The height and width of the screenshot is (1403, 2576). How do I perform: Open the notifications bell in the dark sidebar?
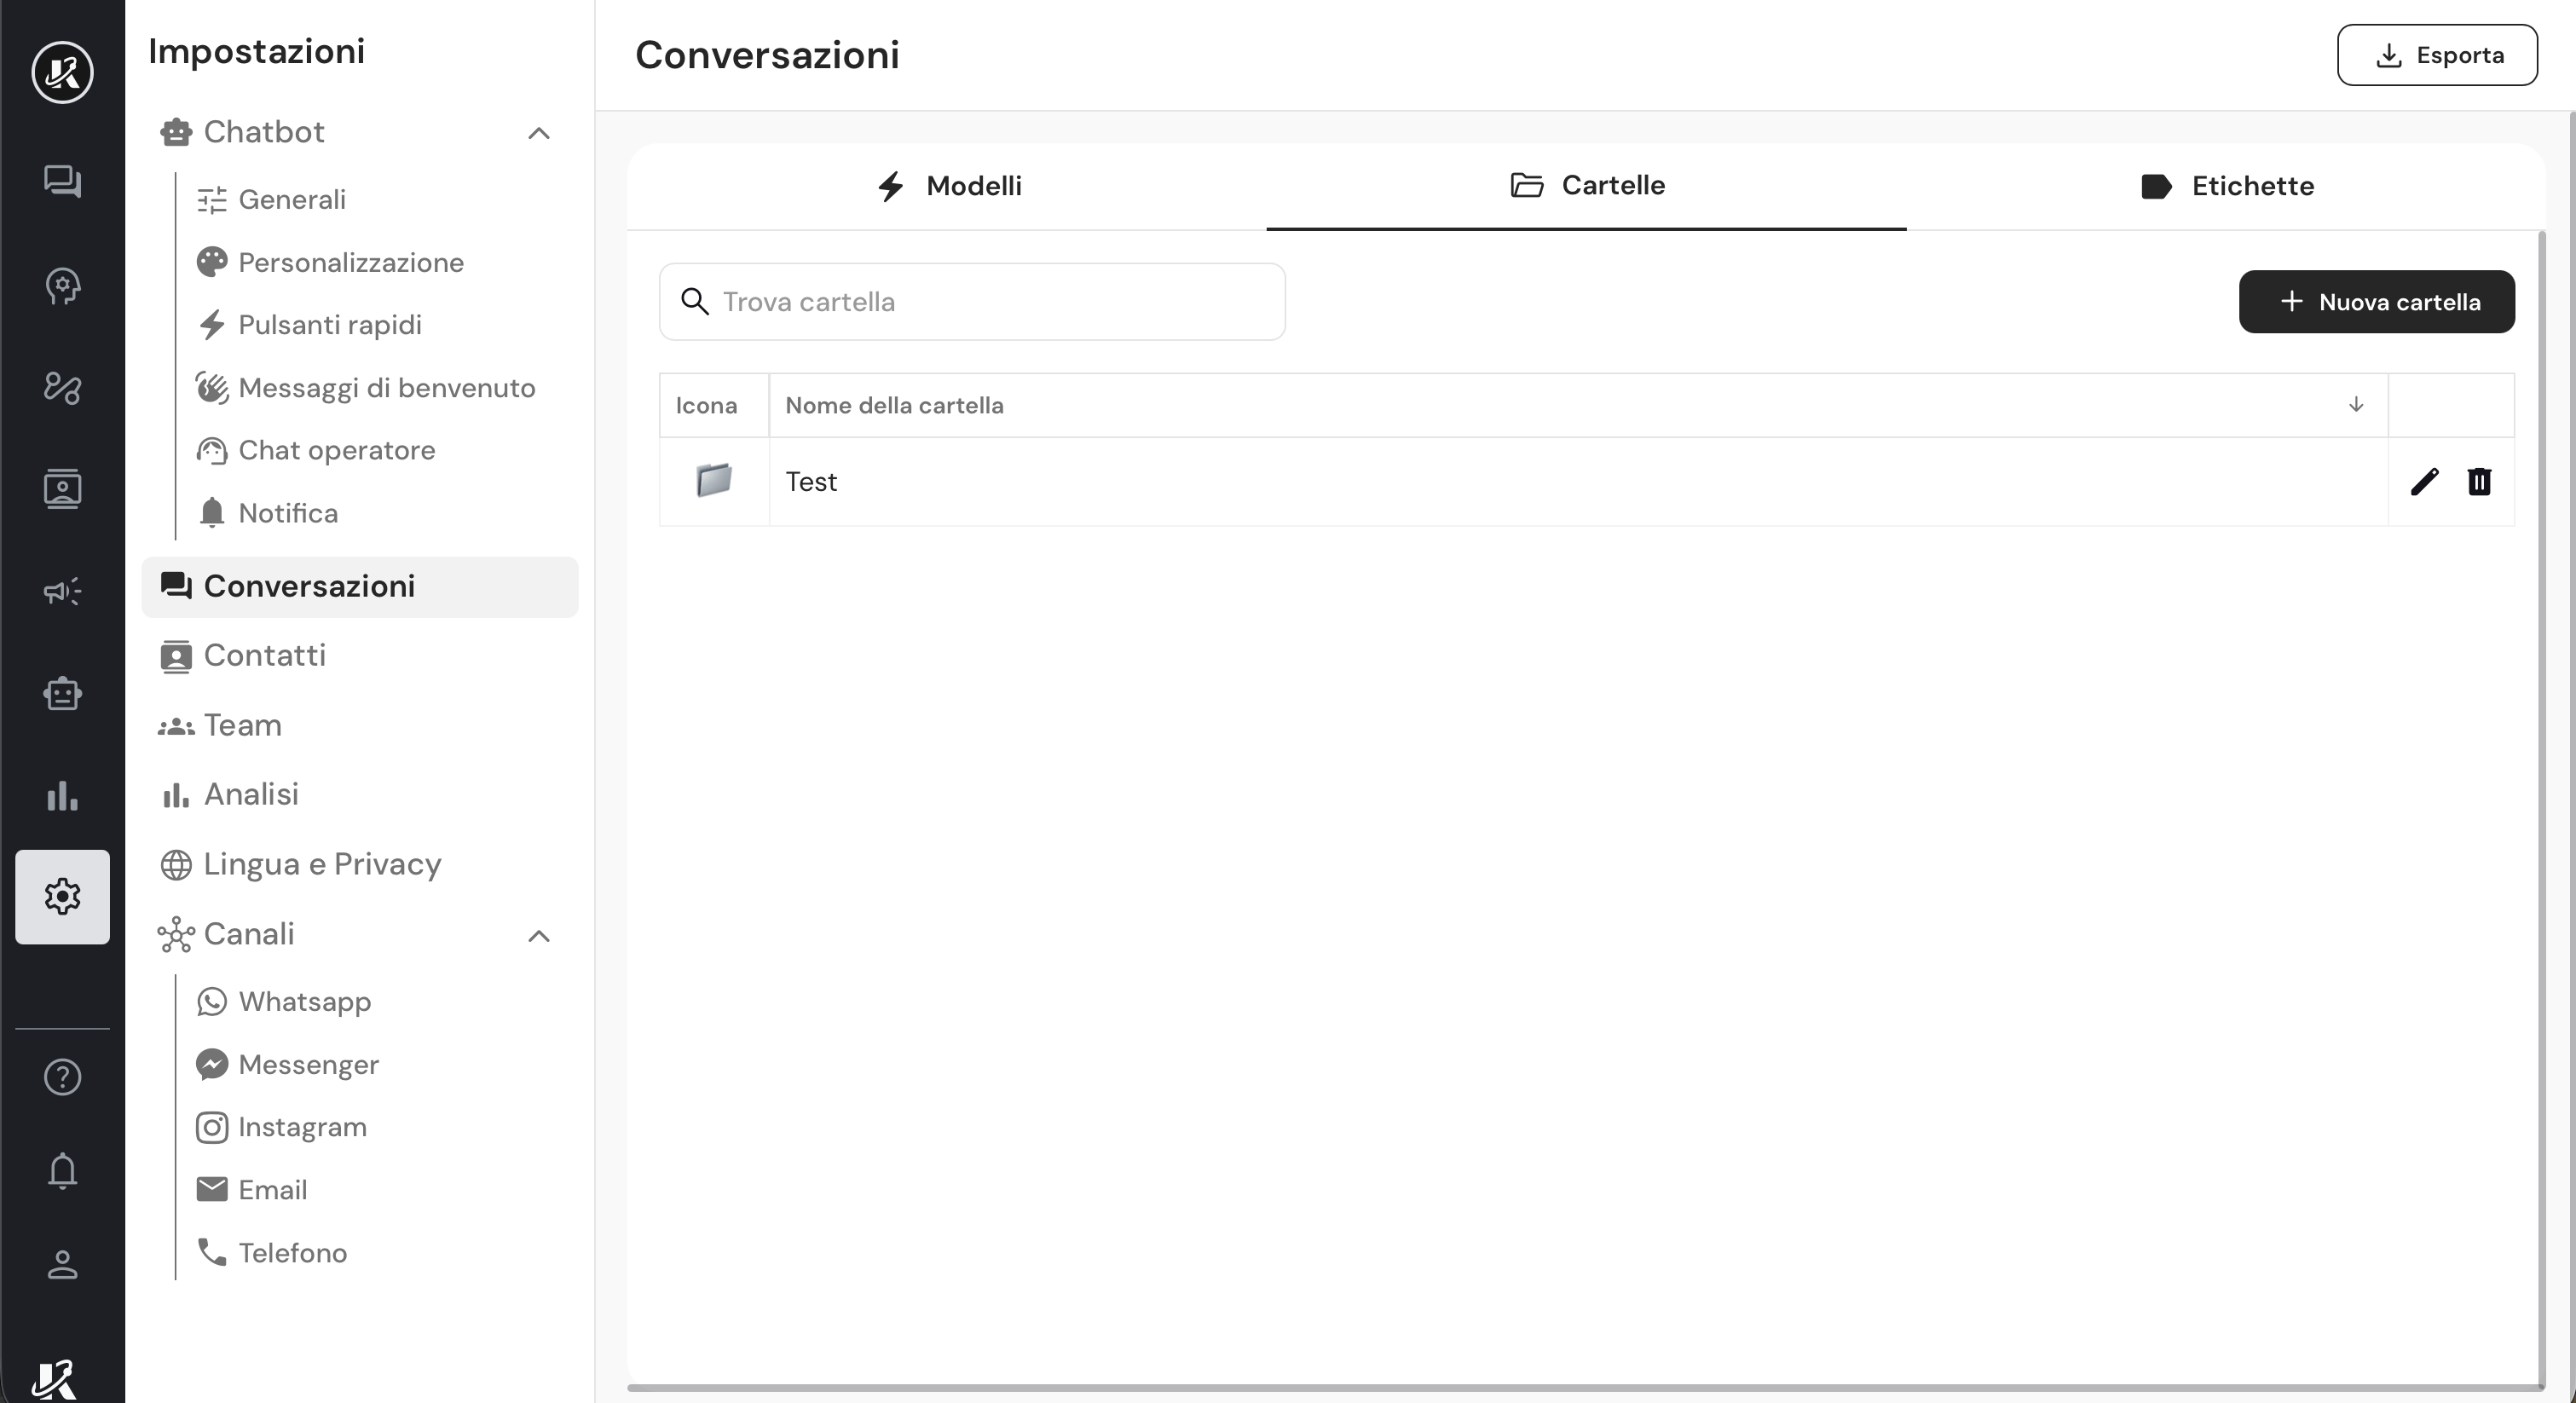coord(62,1170)
